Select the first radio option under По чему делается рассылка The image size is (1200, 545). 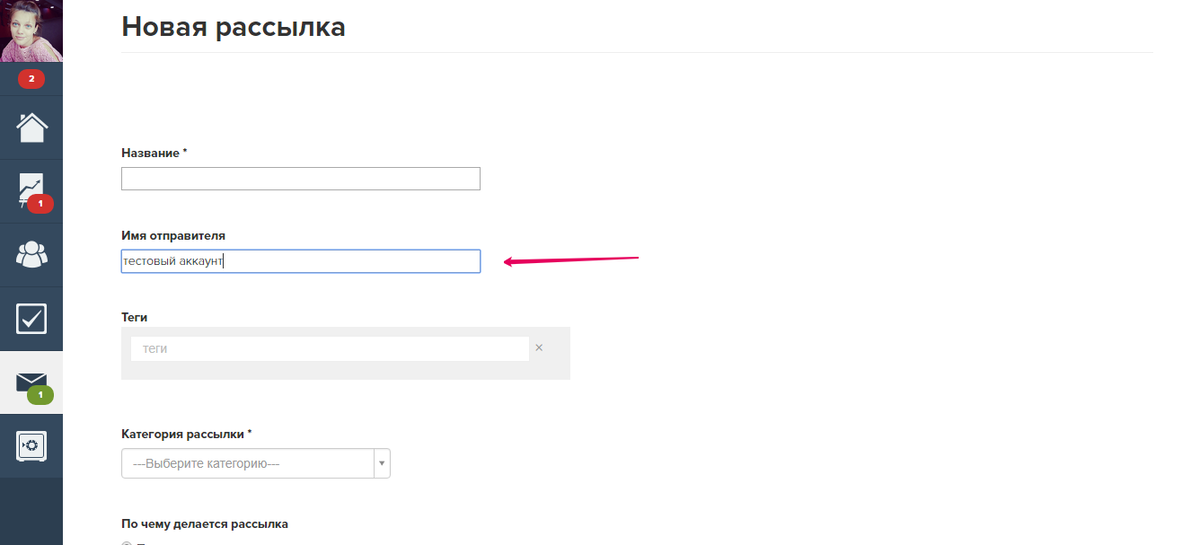click(x=126, y=543)
